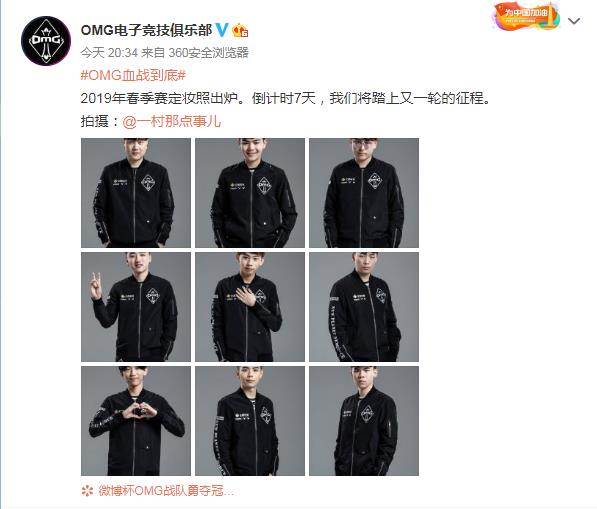This screenshot has height=509, width=597.
Task: Open the @一村那点事儿 mention link
Action: 171,121
